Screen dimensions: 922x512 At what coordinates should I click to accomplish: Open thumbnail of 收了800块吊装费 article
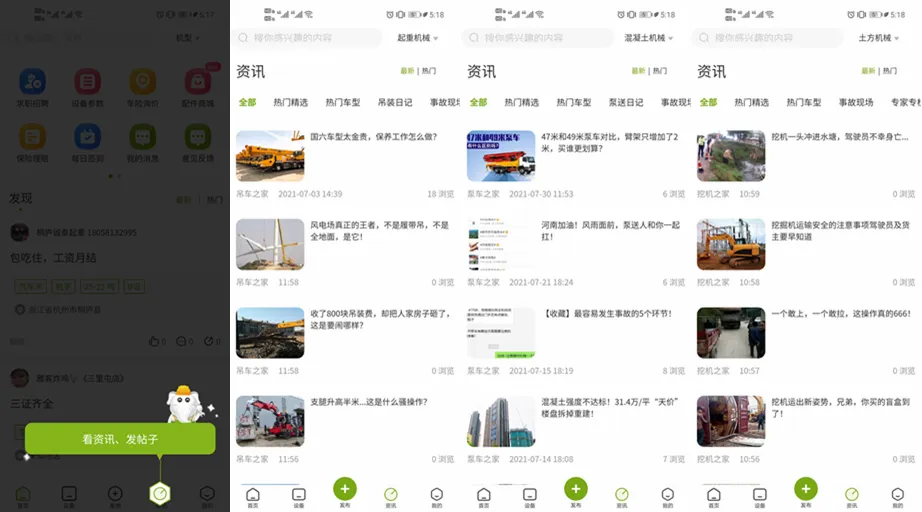[270, 333]
